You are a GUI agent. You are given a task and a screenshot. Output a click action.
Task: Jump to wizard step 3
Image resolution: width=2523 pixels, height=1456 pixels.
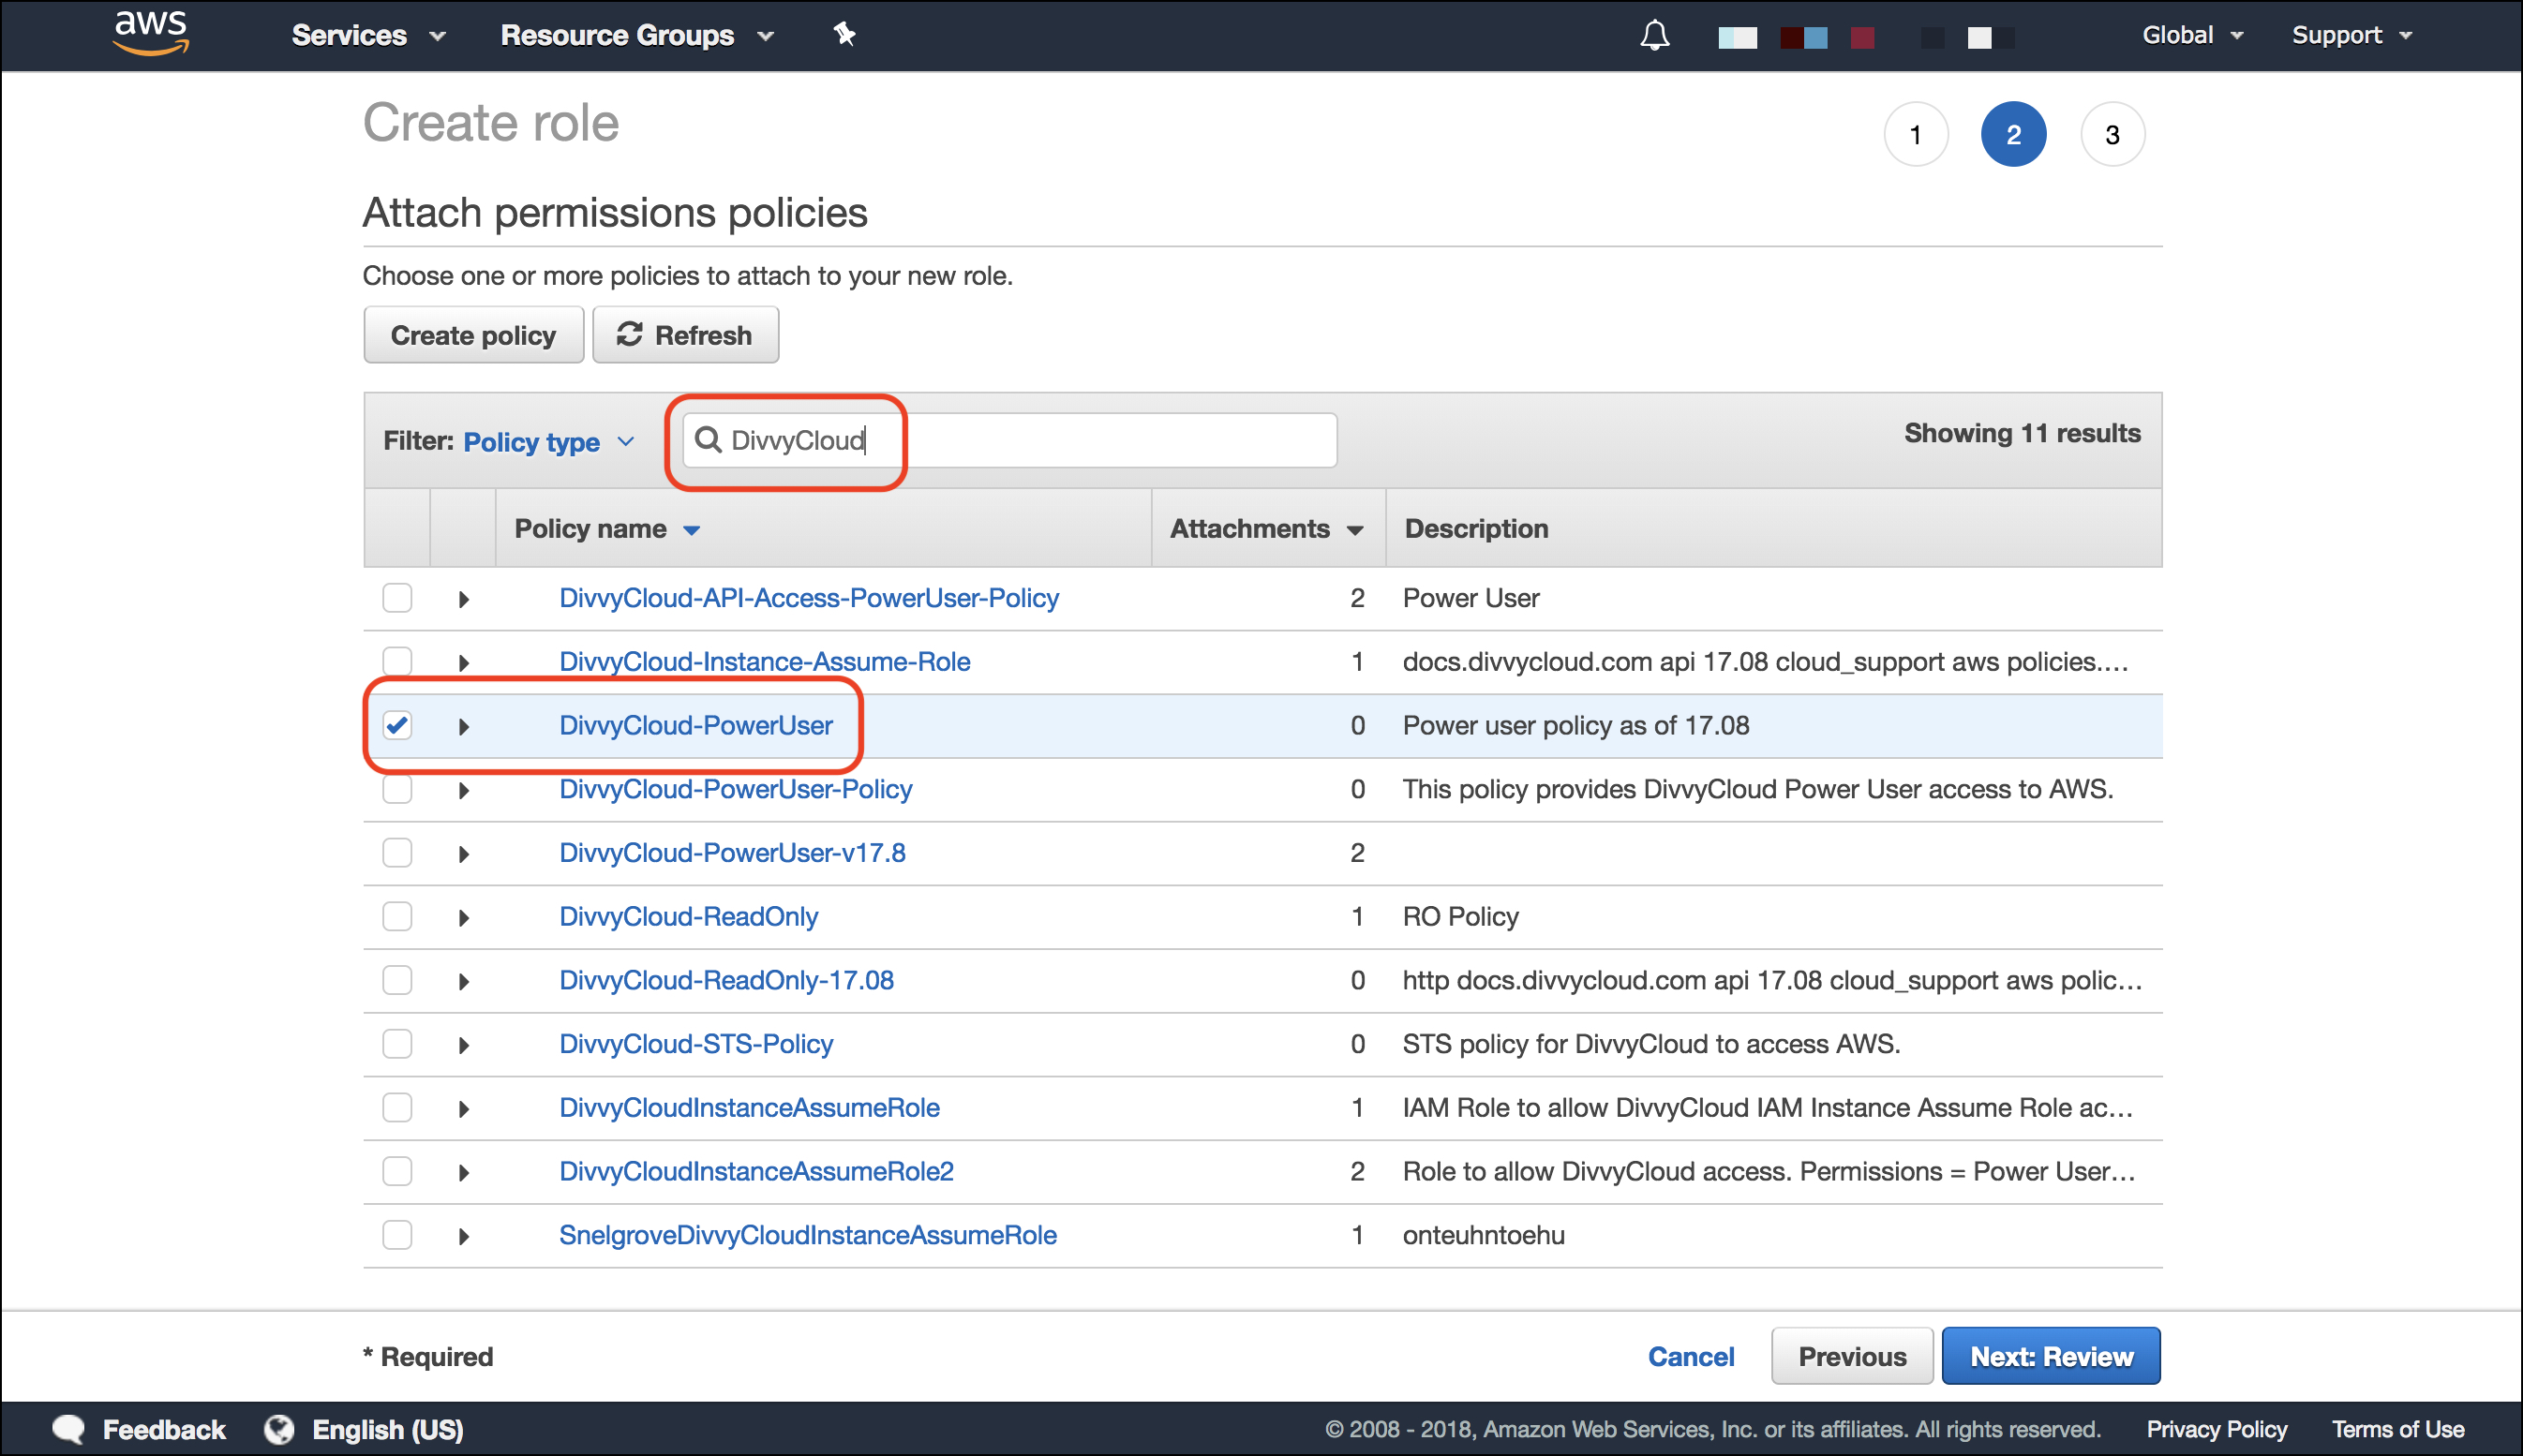[2112, 134]
